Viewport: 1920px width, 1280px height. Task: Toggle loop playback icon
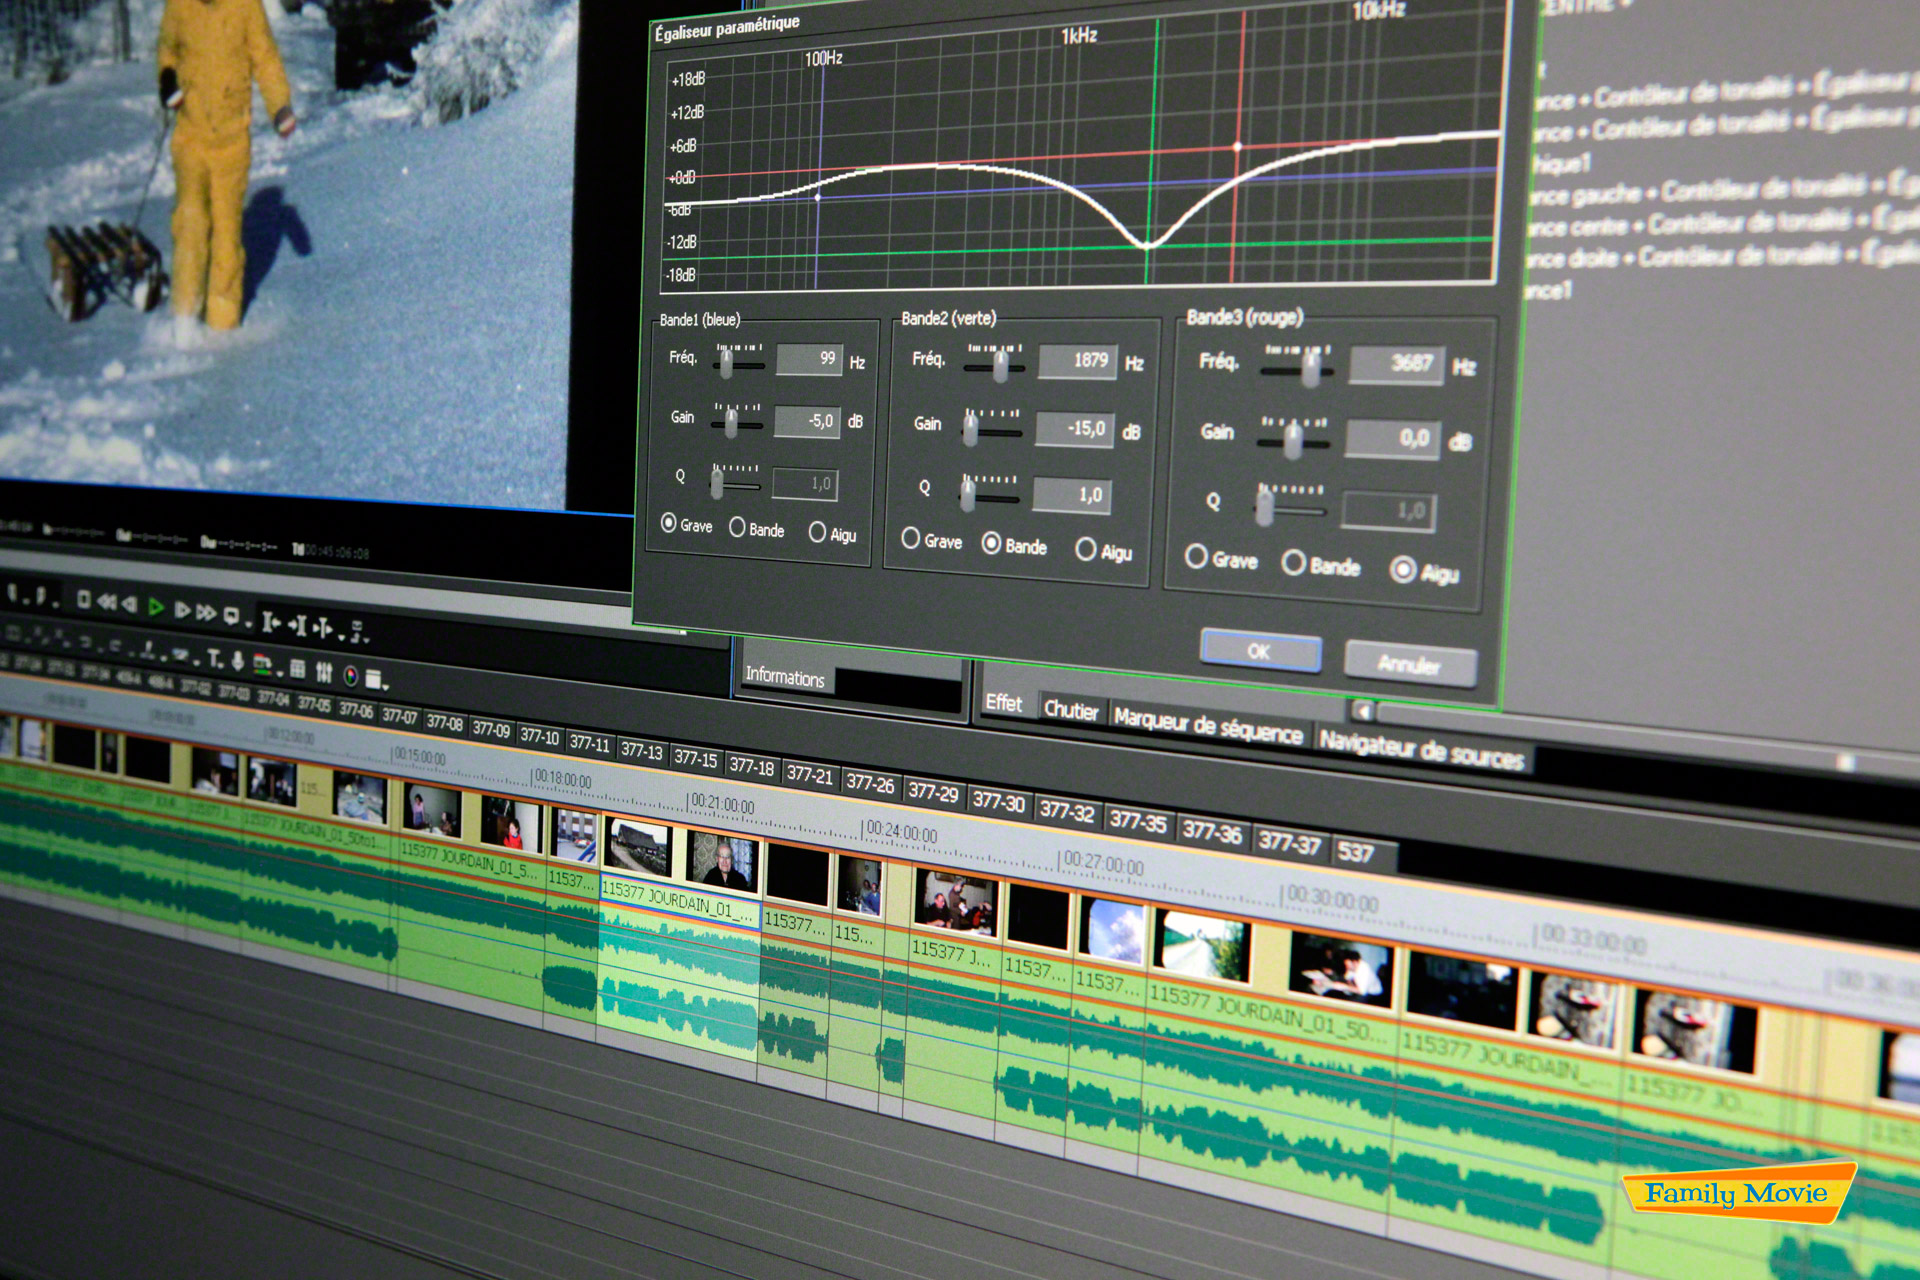(231, 615)
